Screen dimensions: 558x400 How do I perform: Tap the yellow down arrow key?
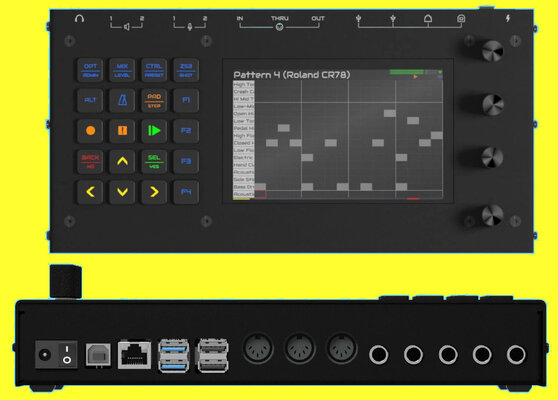tap(122, 192)
